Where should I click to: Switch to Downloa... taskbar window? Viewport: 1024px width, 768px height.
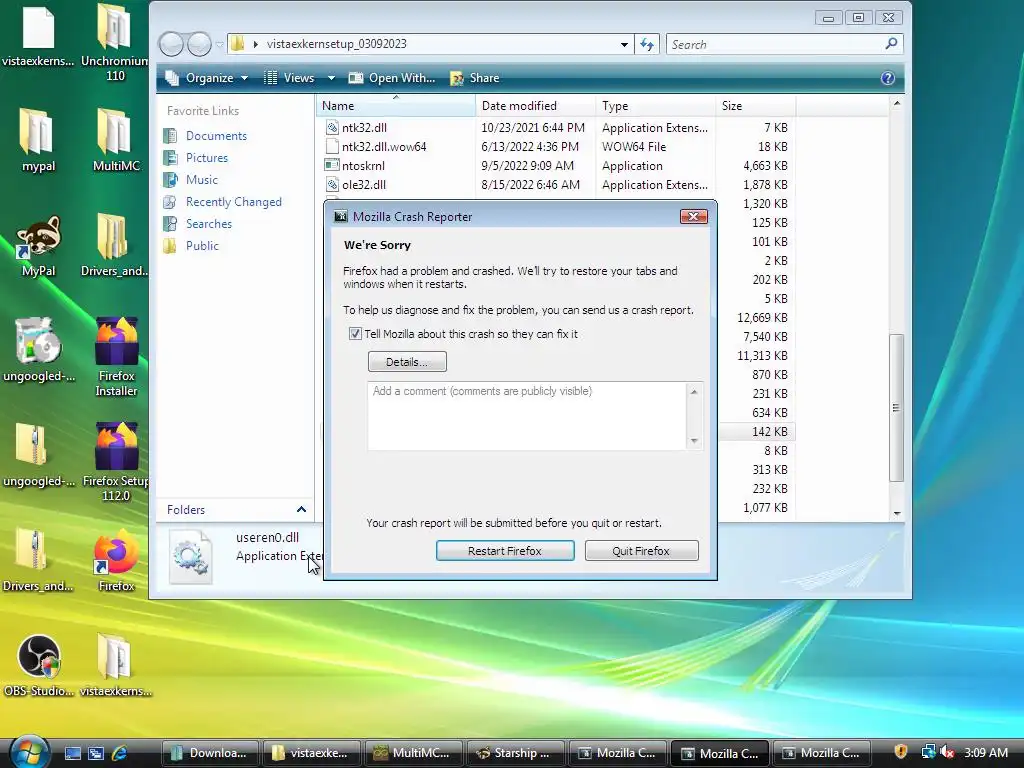[210, 753]
